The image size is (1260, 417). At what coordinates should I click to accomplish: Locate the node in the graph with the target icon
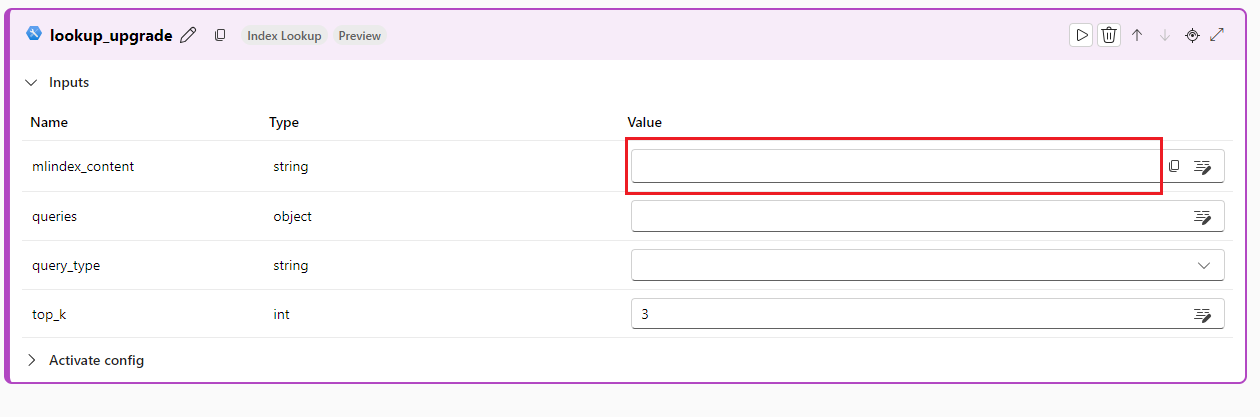tap(1192, 35)
